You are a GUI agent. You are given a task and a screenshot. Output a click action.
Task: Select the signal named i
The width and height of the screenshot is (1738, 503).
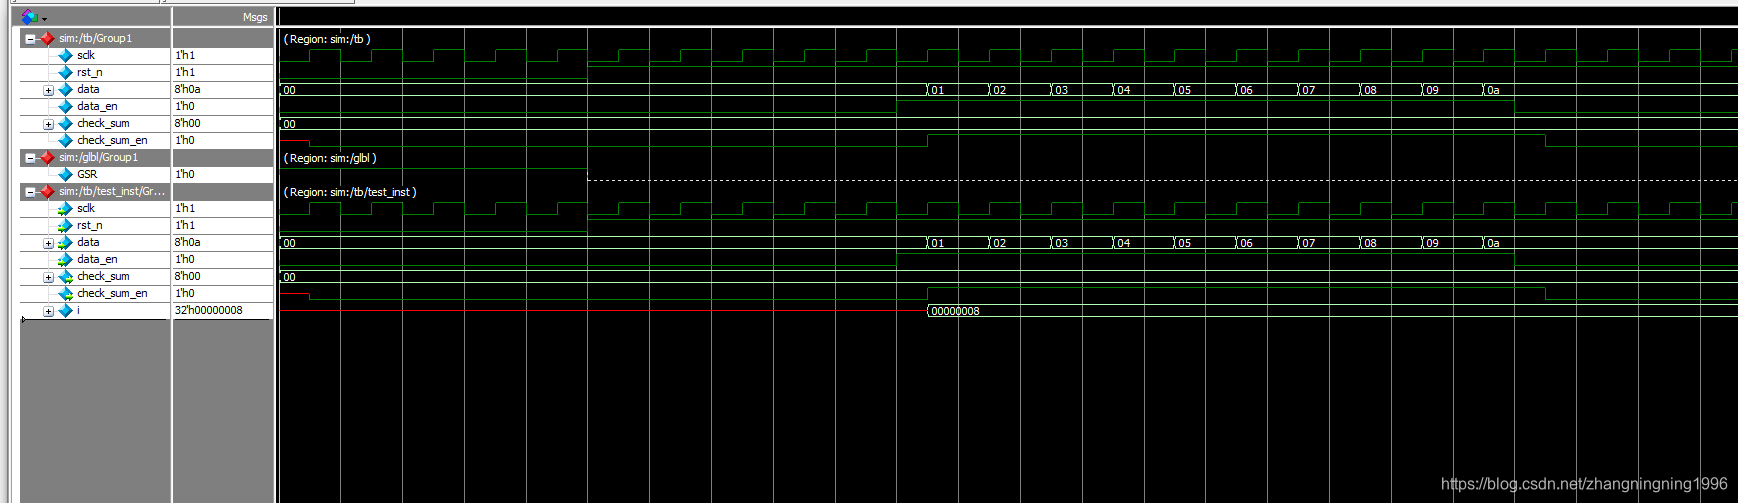click(x=78, y=311)
